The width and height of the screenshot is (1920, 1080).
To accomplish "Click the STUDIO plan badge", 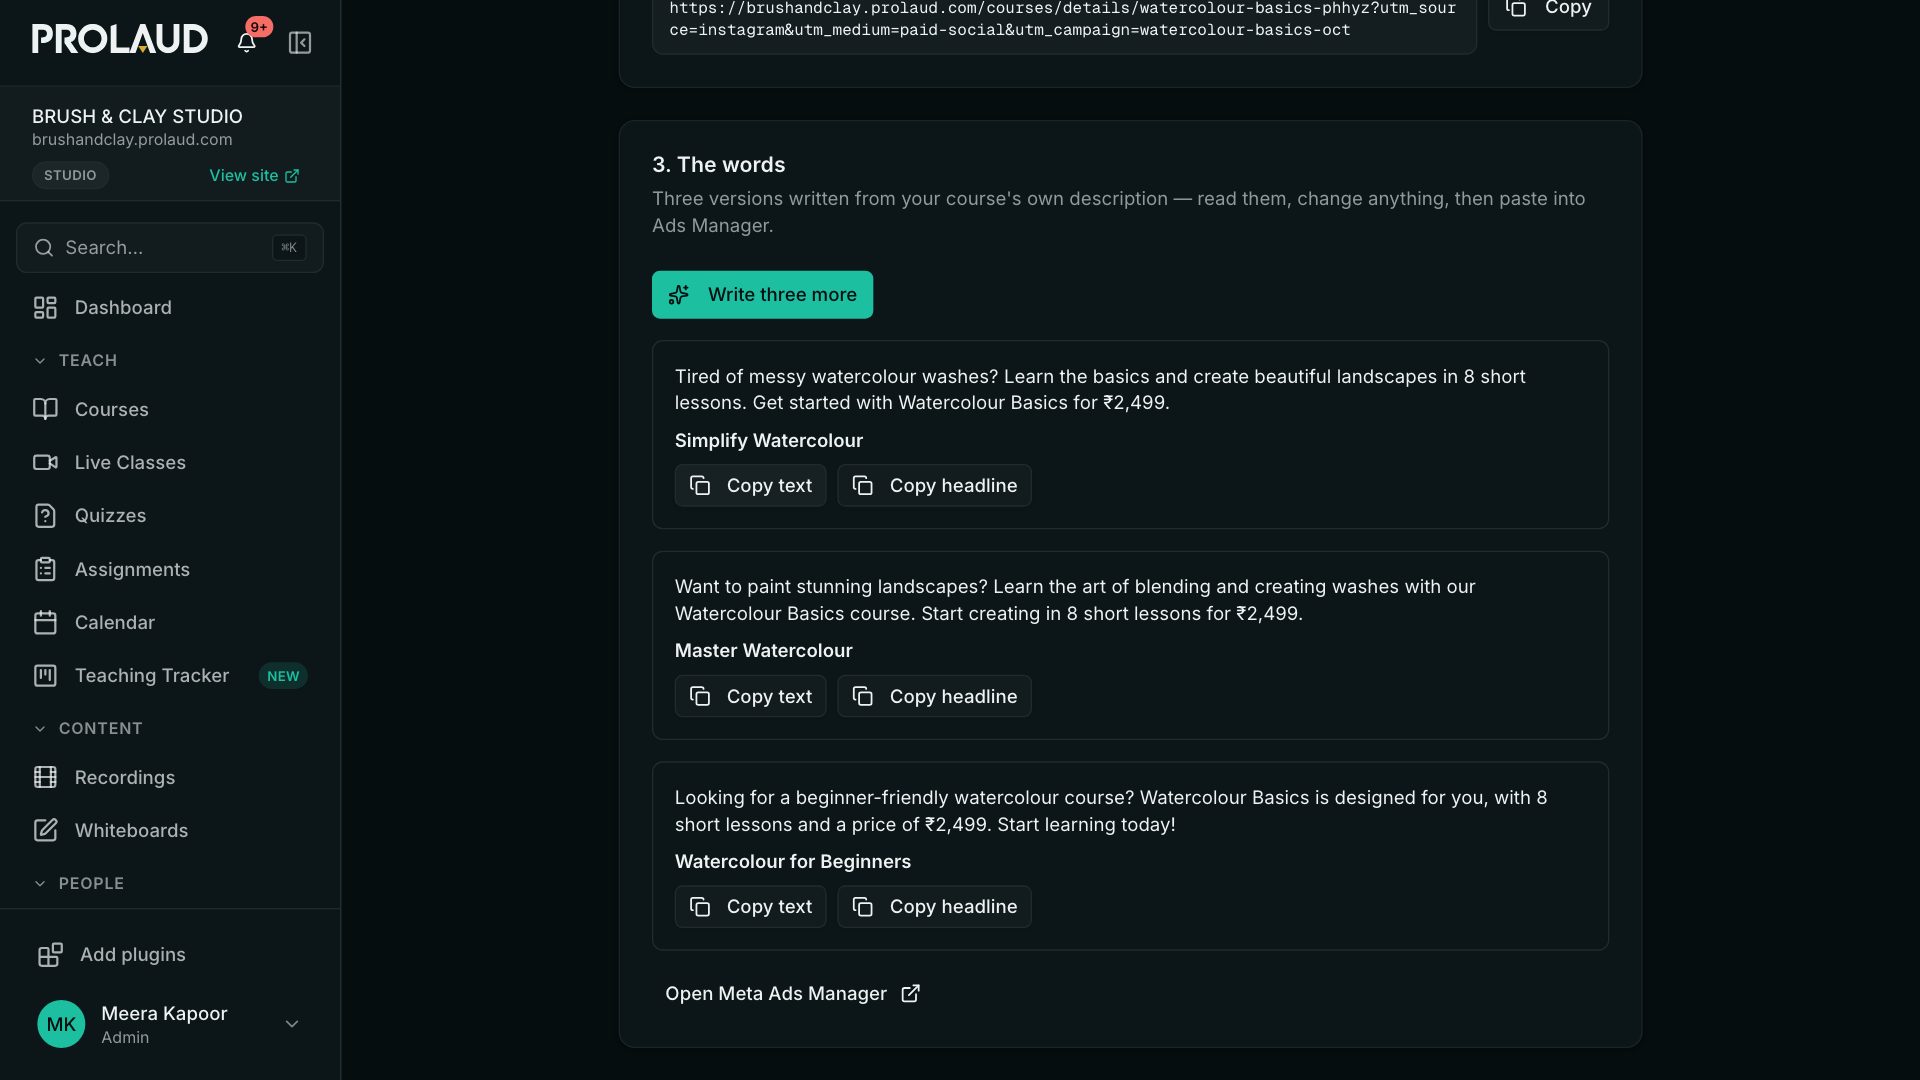I will (70, 175).
